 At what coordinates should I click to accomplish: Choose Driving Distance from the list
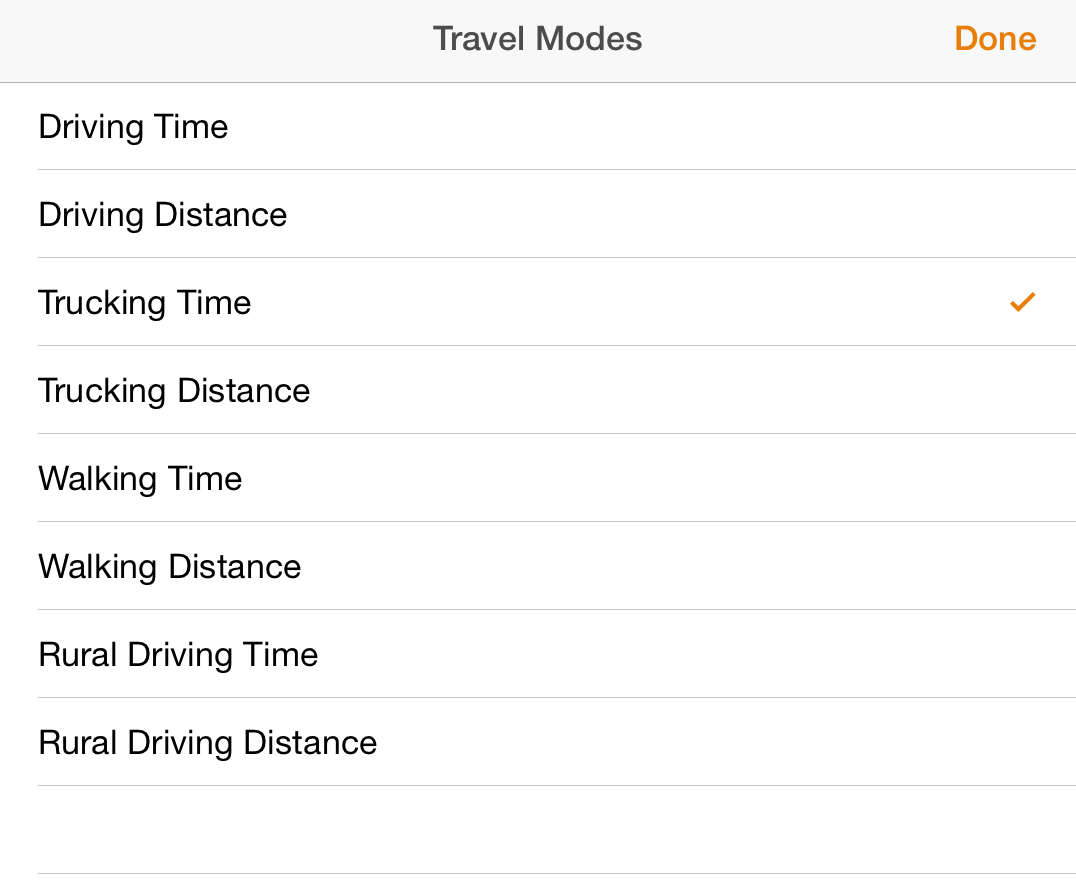[x=163, y=215]
